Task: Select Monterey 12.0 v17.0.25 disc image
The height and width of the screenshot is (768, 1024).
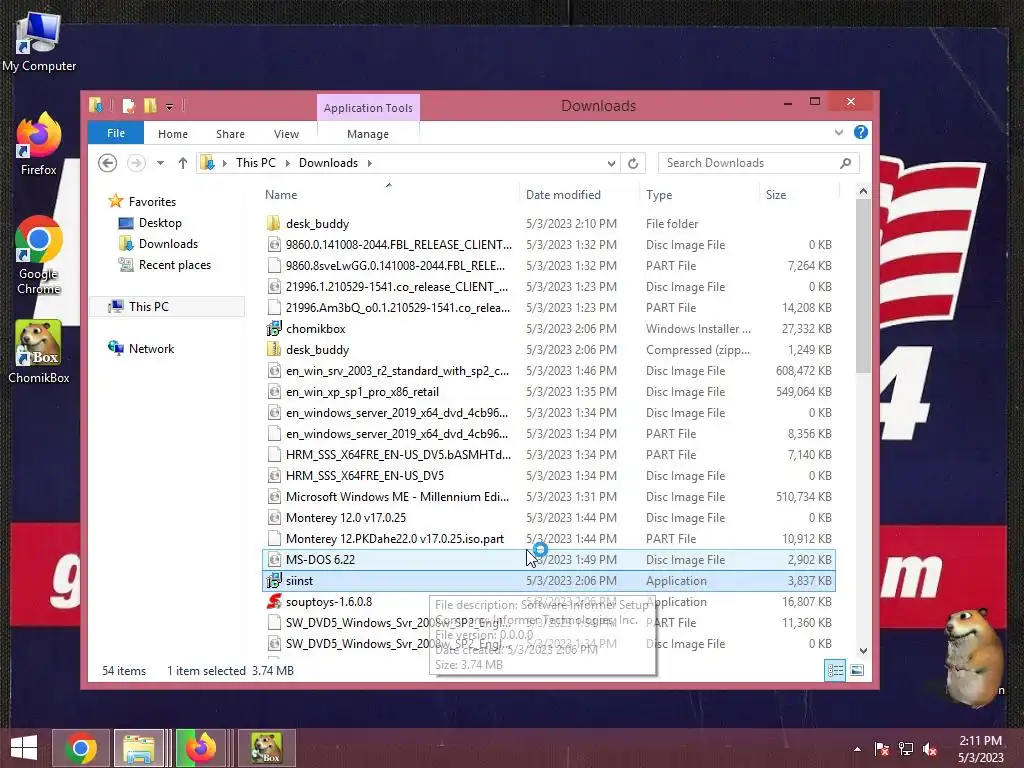Action: point(549,517)
